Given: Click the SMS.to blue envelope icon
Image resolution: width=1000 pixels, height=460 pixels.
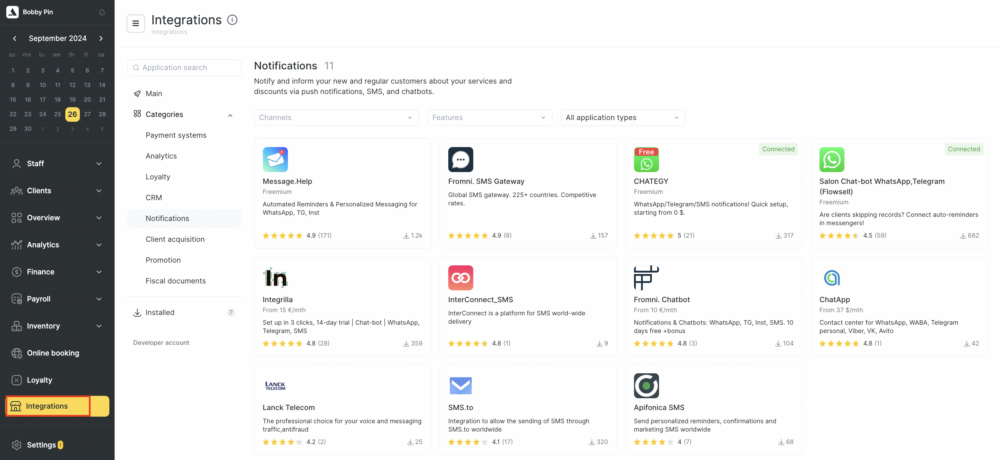Looking at the screenshot, I should 460,386.
